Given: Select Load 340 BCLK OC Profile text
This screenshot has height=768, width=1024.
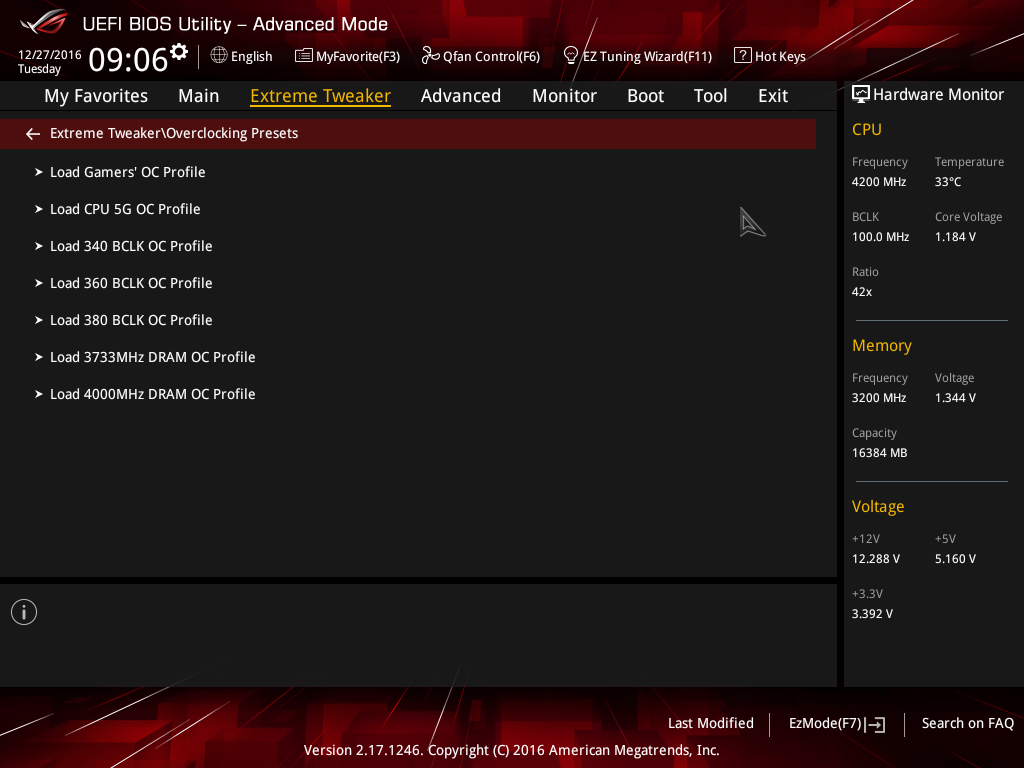Looking at the screenshot, I should pos(131,246).
